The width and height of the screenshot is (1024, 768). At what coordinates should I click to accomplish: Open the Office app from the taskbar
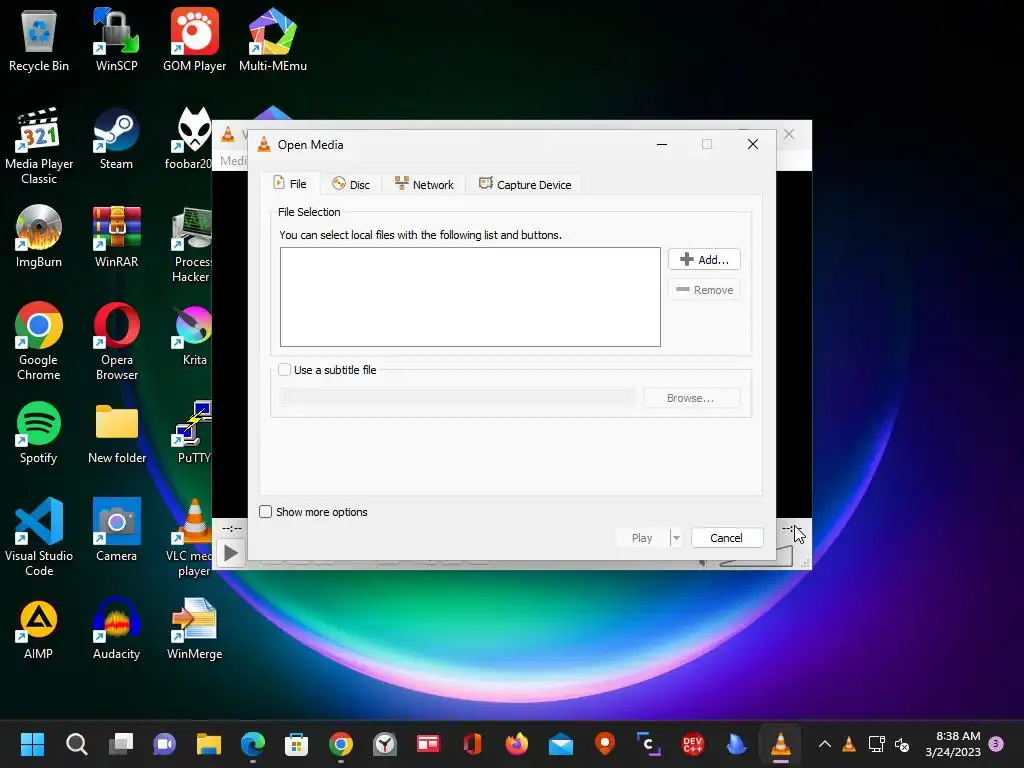pyautogui.click(x=473, y=744)
